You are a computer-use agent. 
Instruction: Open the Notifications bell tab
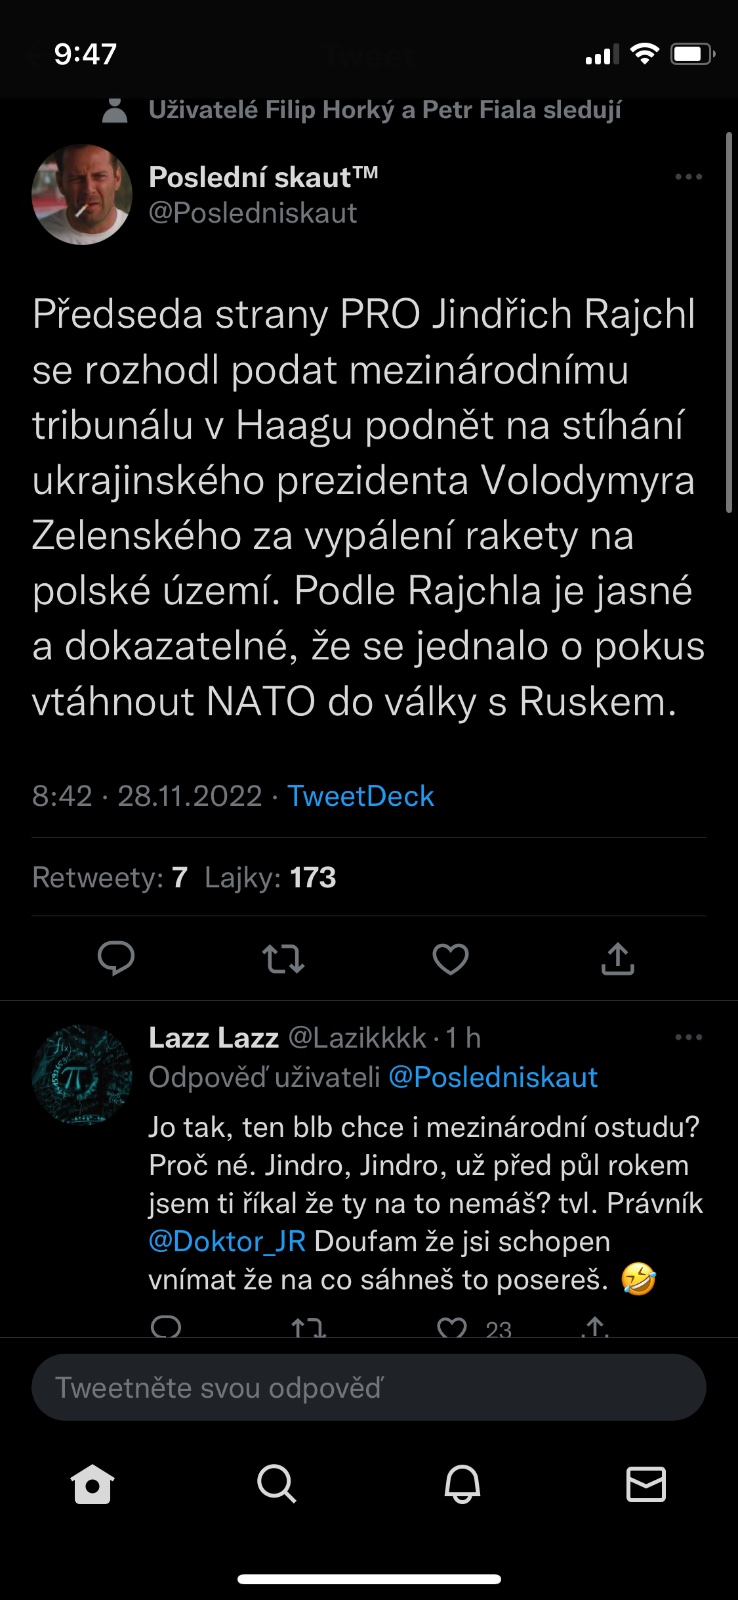[x=462, y=1484]
